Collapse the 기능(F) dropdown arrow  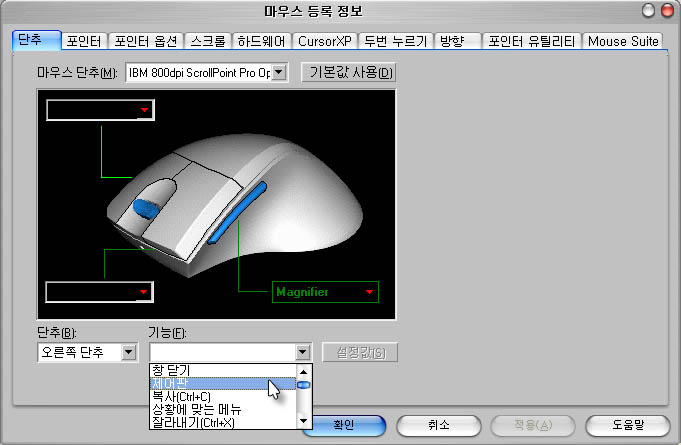tap(303, 352)
